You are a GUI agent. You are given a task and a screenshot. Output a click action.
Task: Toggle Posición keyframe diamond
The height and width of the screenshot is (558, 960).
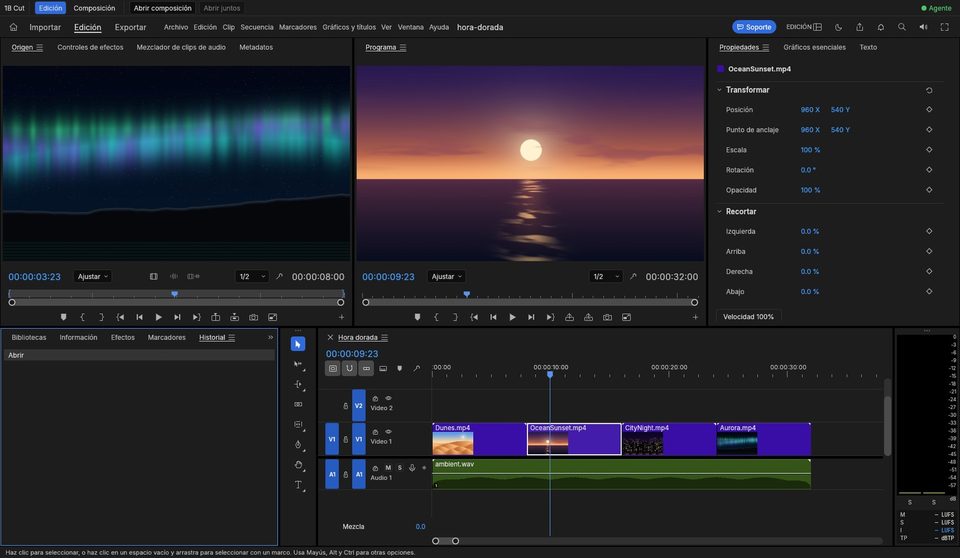coord(929,110)
